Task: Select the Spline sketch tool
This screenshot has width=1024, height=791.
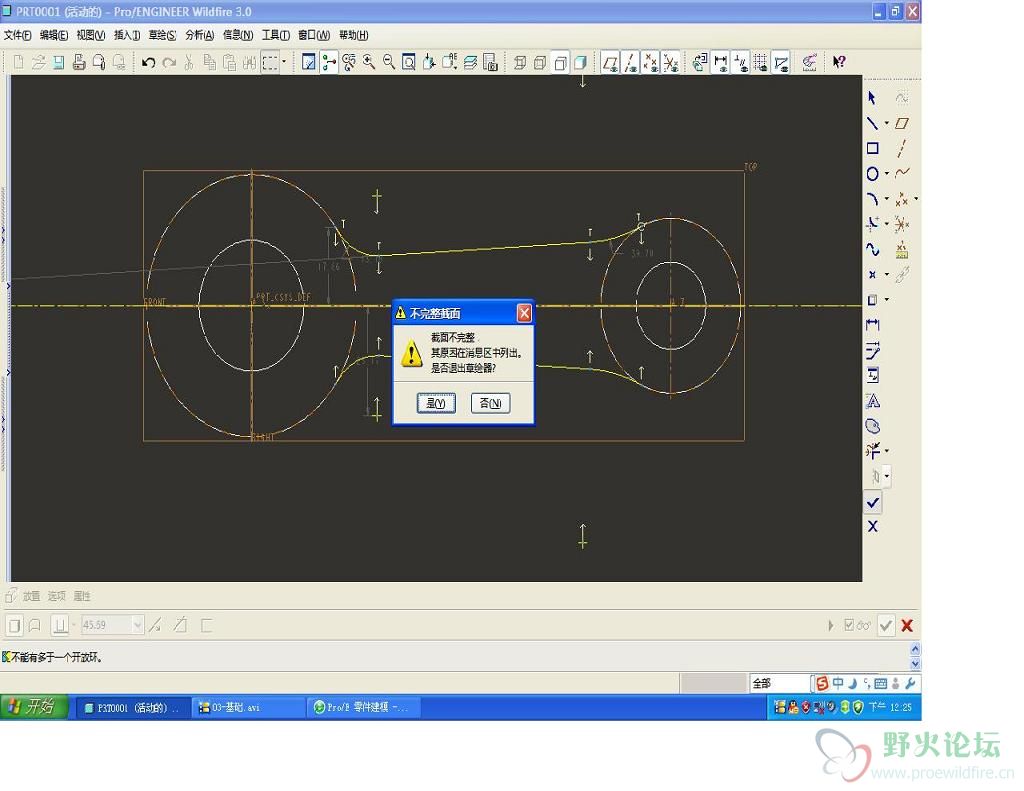Action: click(872, 249)
